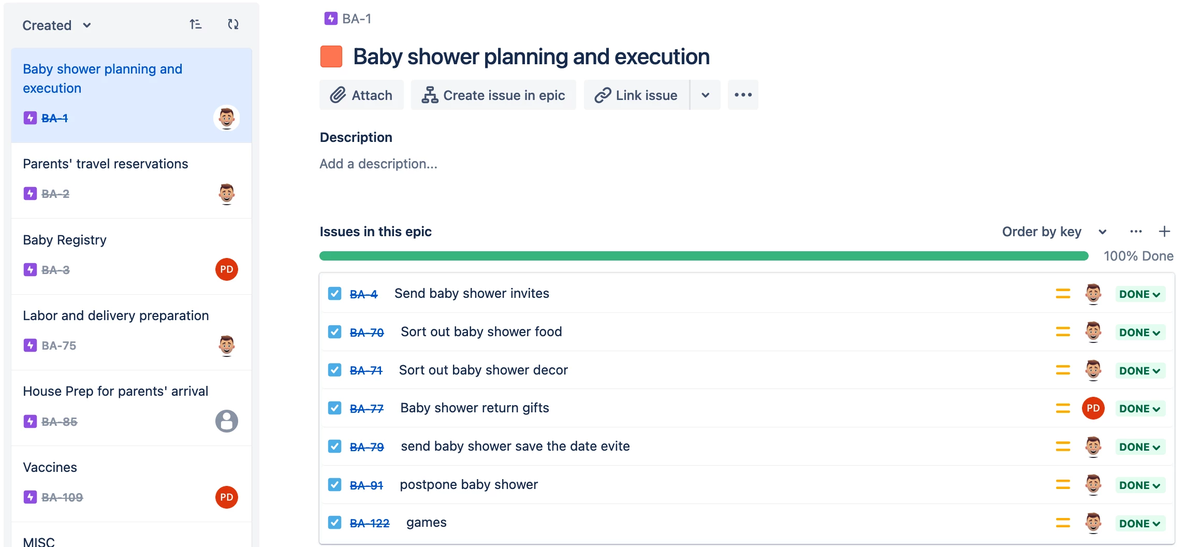
Task: Click the sort order icon beside Created
Action: [x=196, y=25]
